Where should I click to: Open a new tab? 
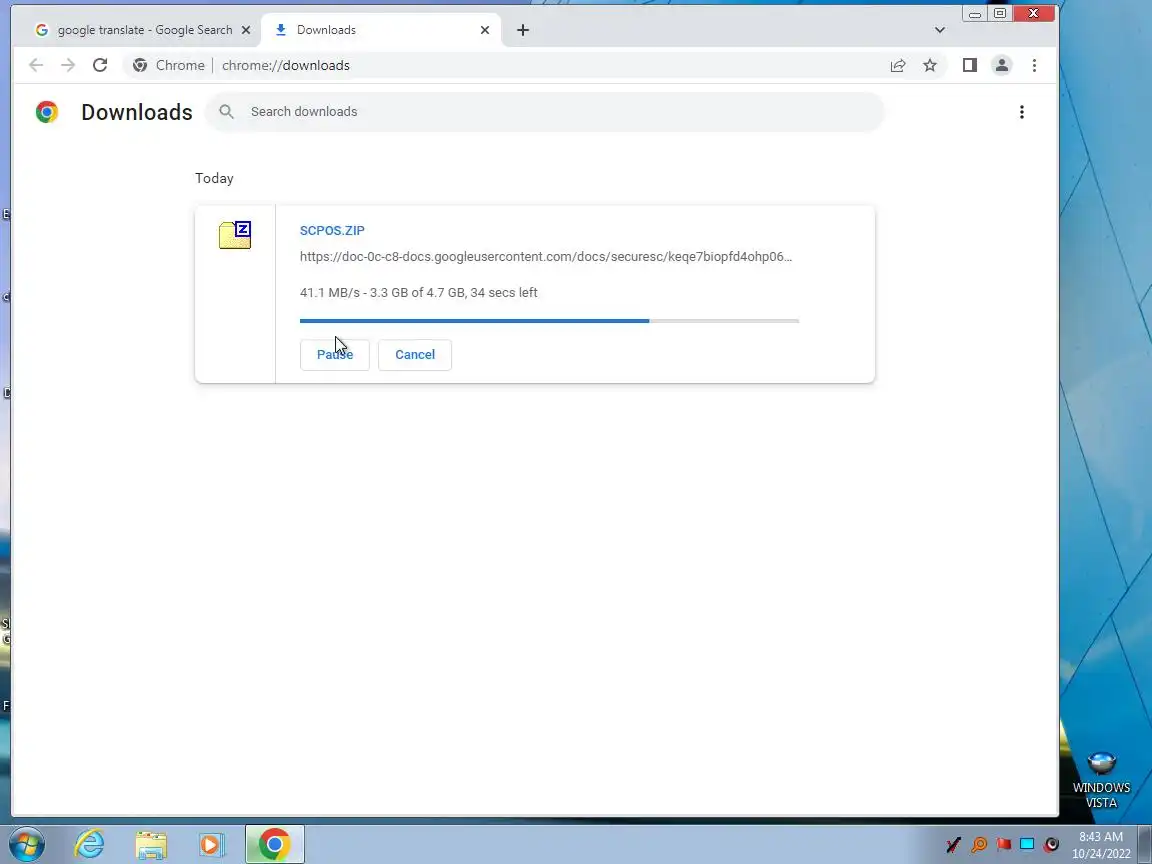(x=522, y=30)
